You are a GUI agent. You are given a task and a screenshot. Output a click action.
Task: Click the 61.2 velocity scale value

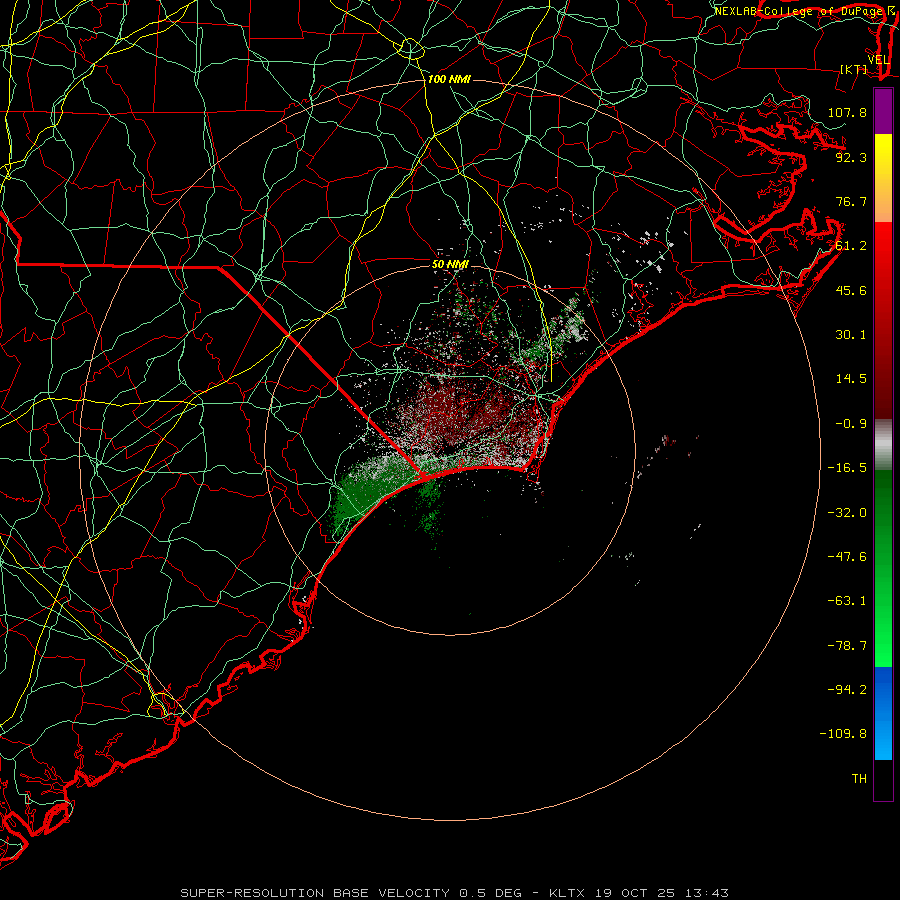click(851, 246)
